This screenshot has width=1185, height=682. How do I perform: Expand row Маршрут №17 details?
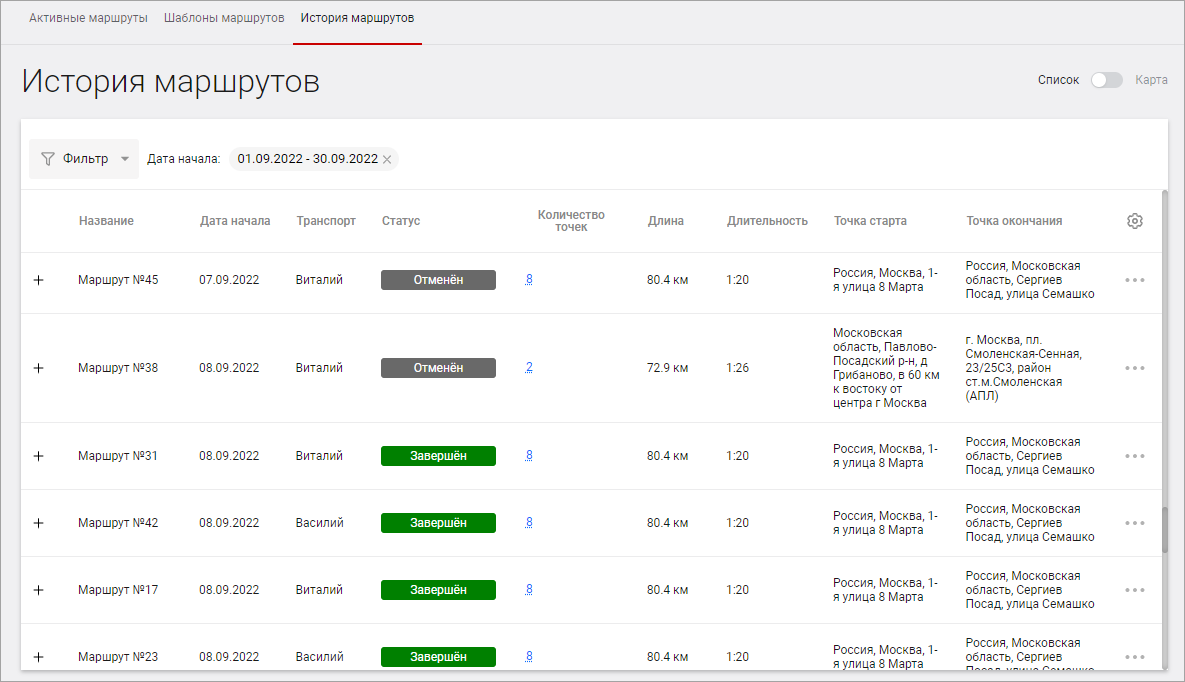click(39, 590)
